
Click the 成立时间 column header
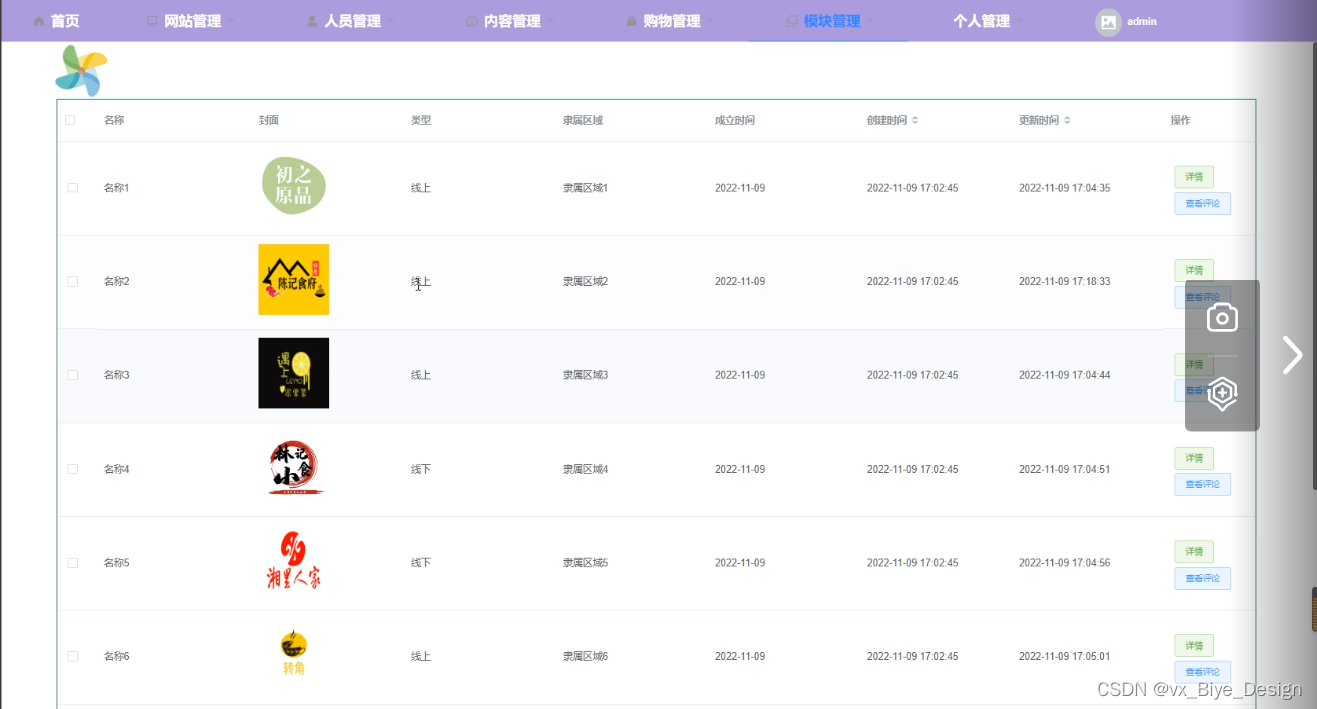[735, 120]
